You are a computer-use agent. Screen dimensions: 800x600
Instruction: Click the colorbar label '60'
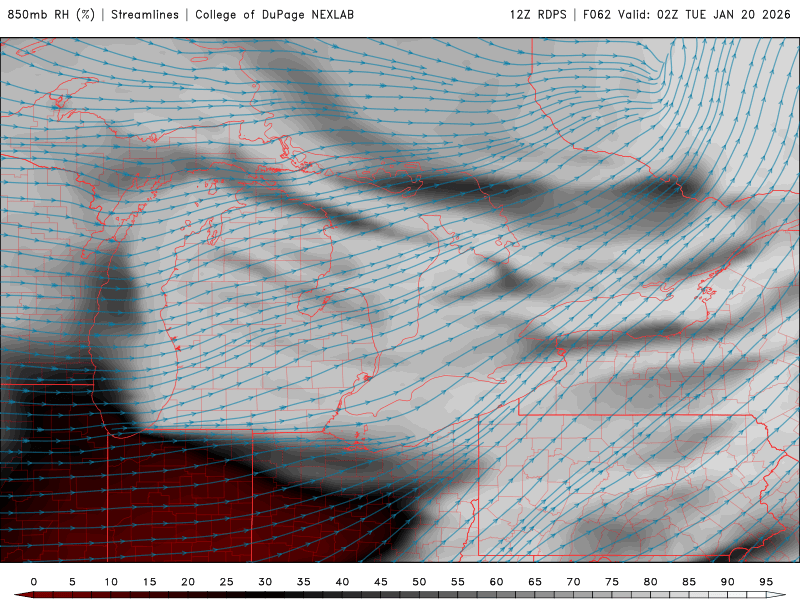[x=496, y=582]
